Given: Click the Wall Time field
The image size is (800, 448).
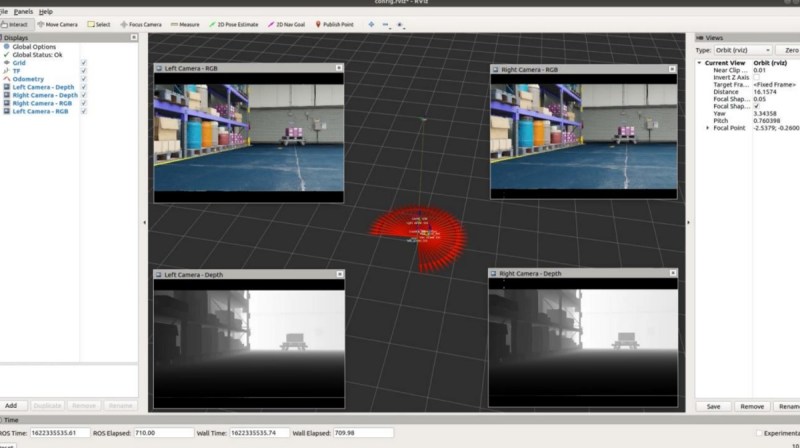Looking at the screenshot, I should 259,433.
